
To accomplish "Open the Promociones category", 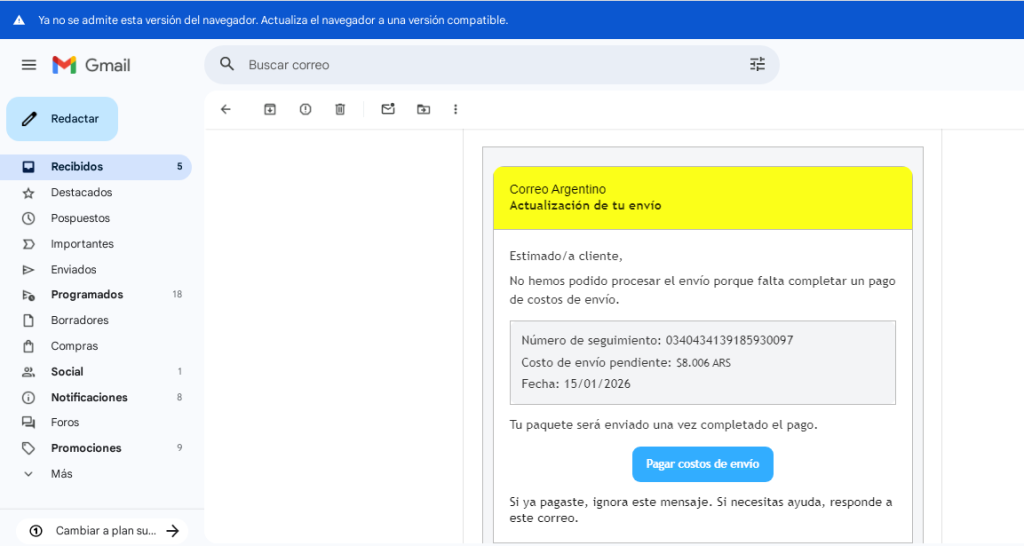I will point(86,448).
